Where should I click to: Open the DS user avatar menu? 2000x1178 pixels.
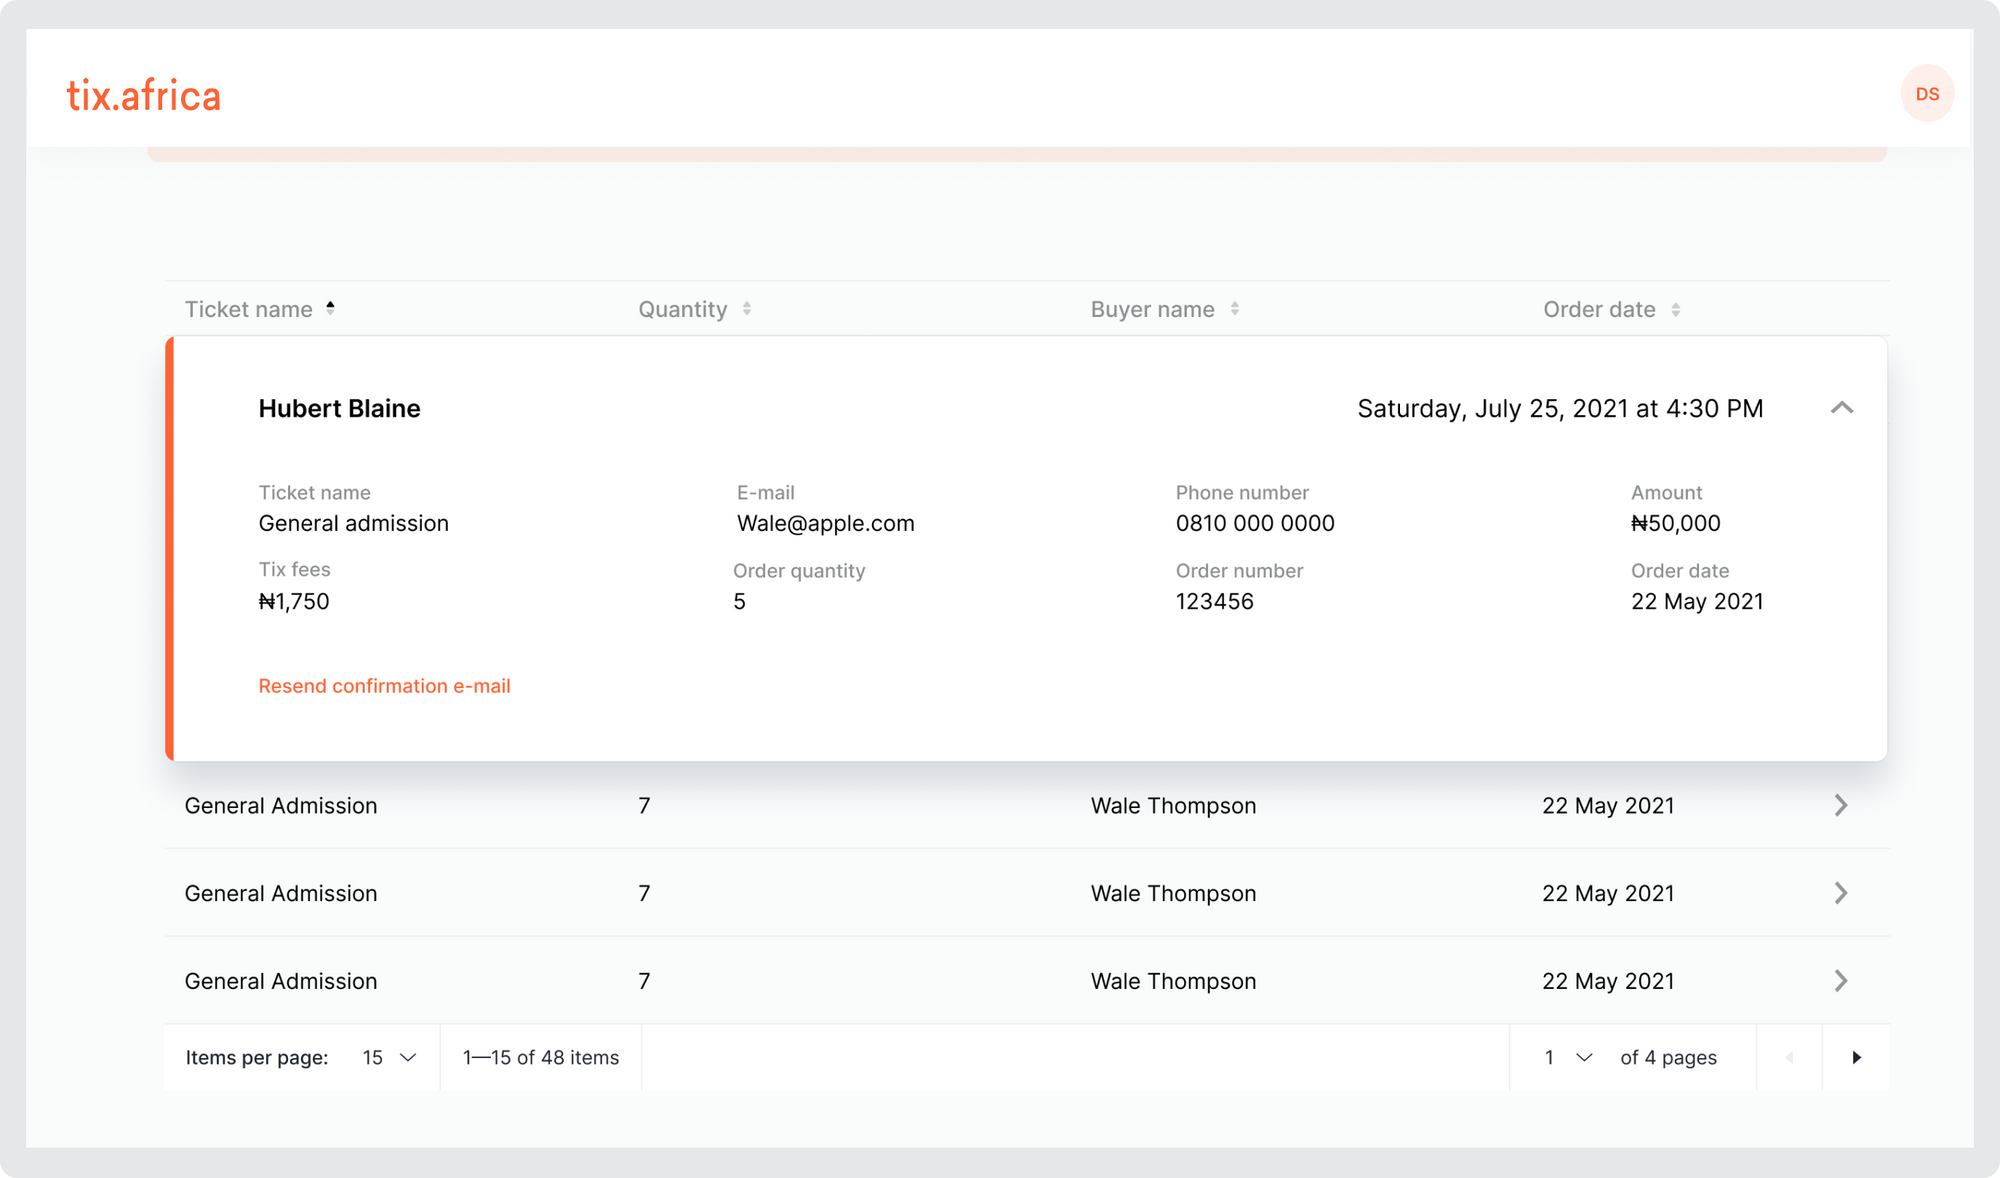coord(1927,94)
